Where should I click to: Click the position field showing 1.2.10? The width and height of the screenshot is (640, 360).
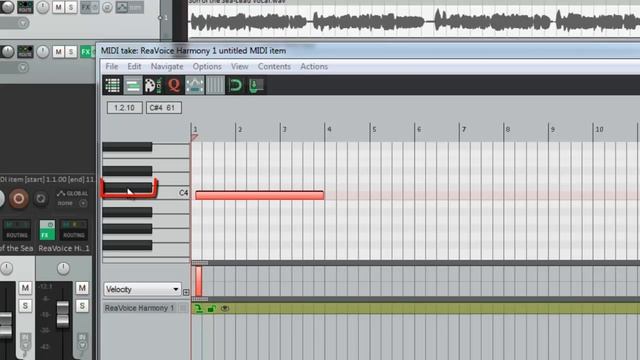pyautogui.click(x=124, y=108)
